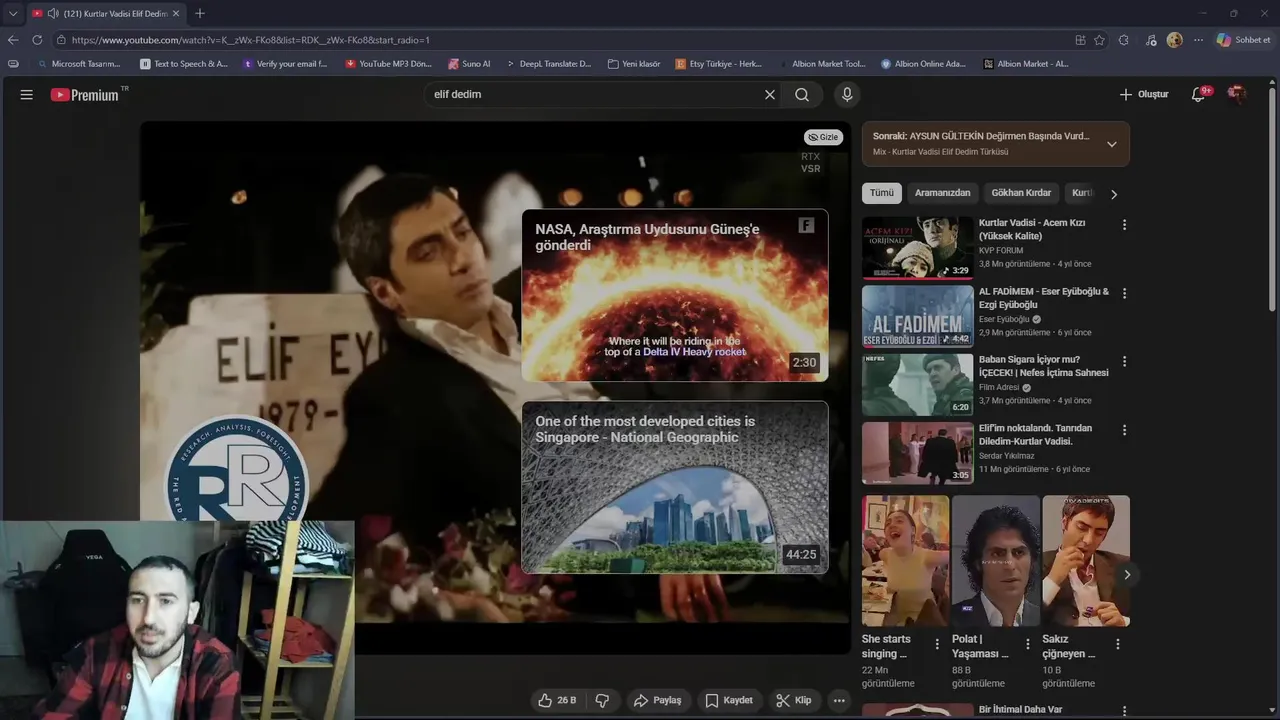This screenshot has width=1280, height=720.
Task: Open the Text to Speech bookmark
Action: click(184, 64)
